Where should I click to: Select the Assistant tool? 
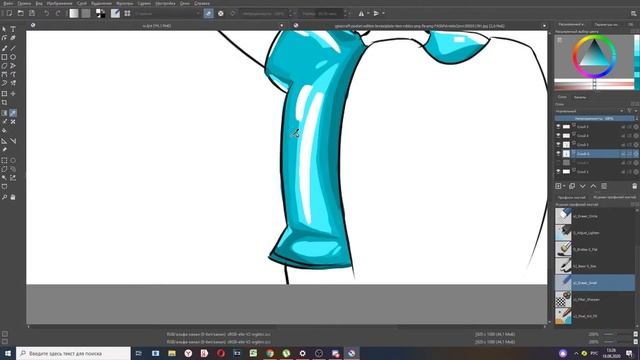[x=4, y=141]
